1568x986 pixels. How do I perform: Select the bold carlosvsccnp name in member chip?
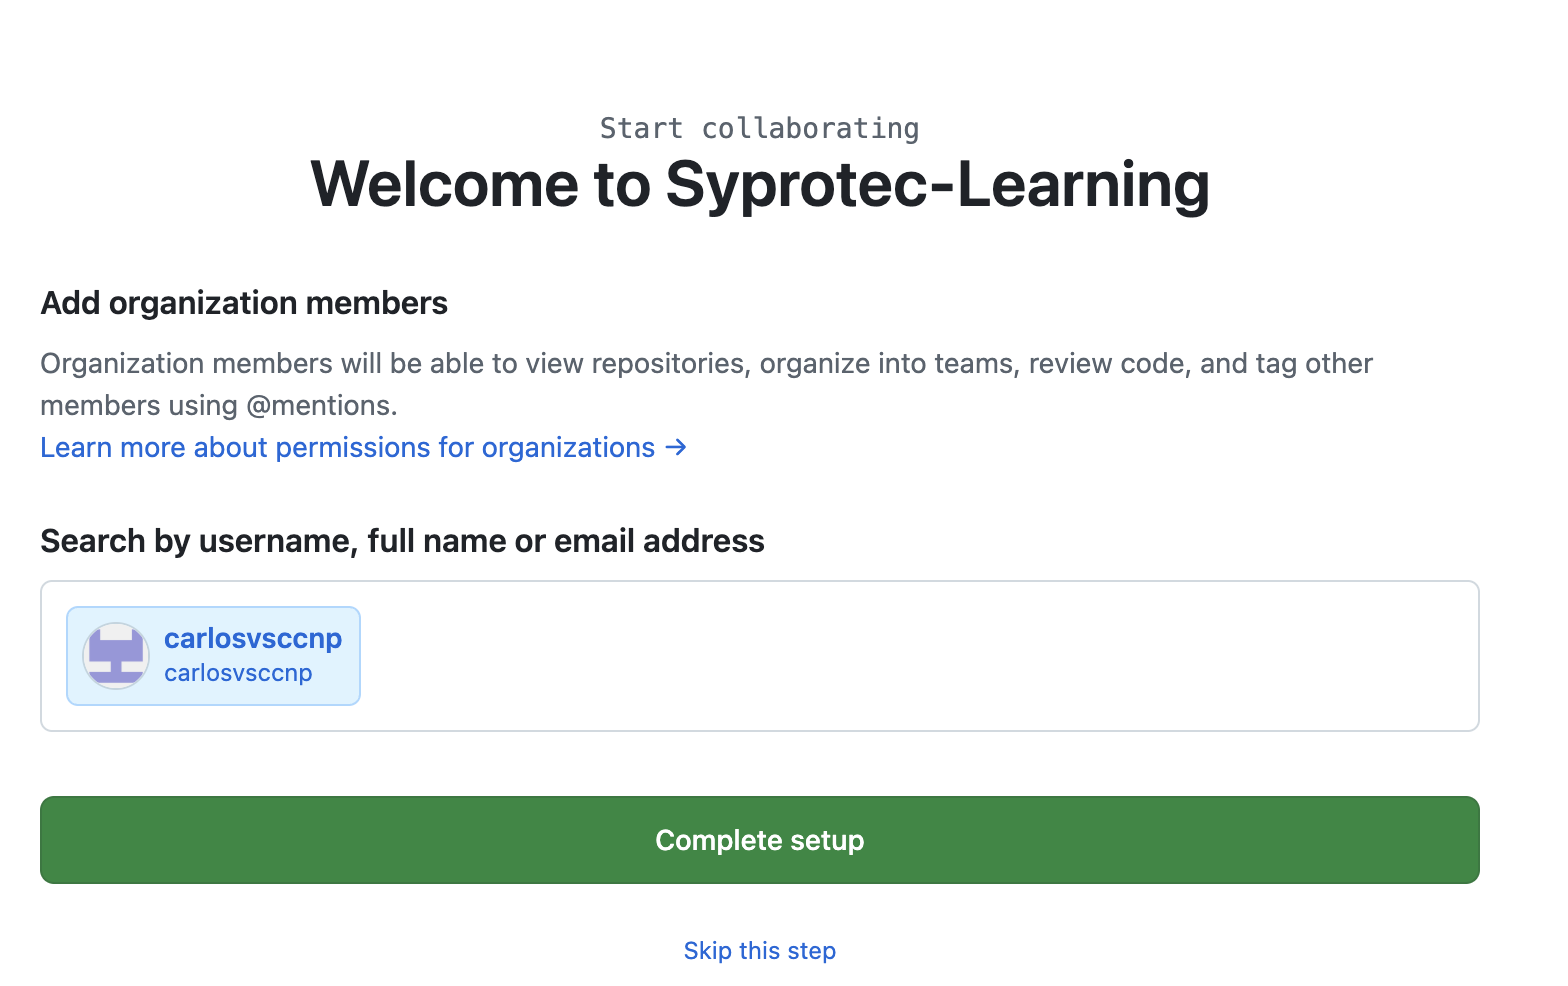[253, 638]
